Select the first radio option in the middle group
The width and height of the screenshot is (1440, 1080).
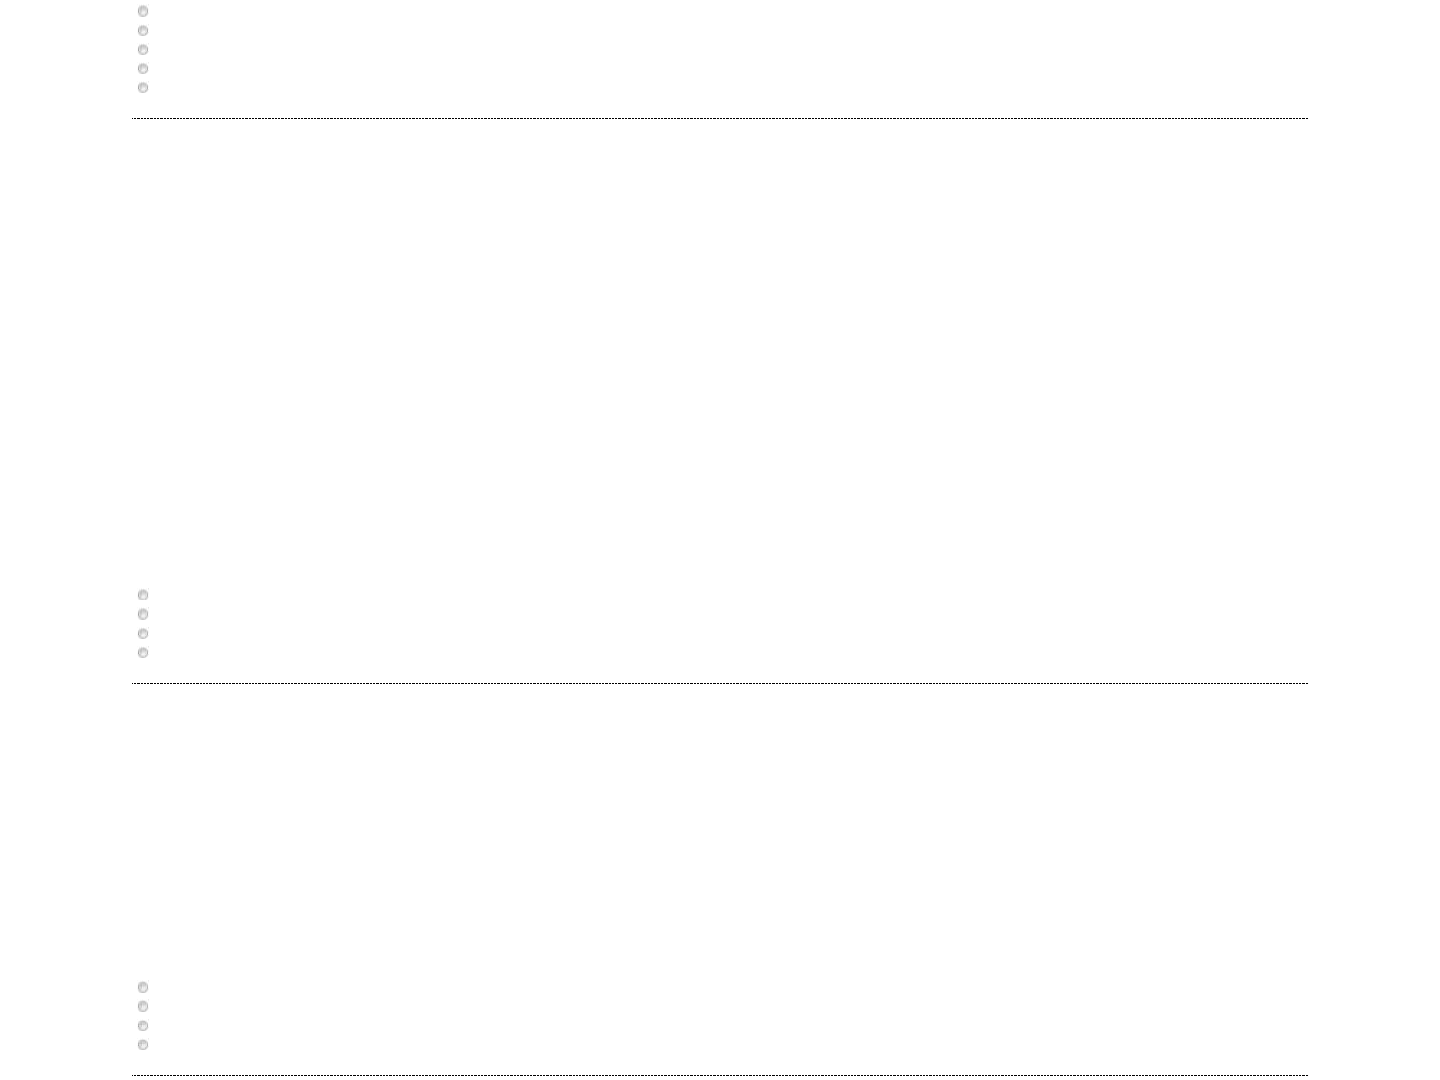pyautogui.click(x=143, y=595)
